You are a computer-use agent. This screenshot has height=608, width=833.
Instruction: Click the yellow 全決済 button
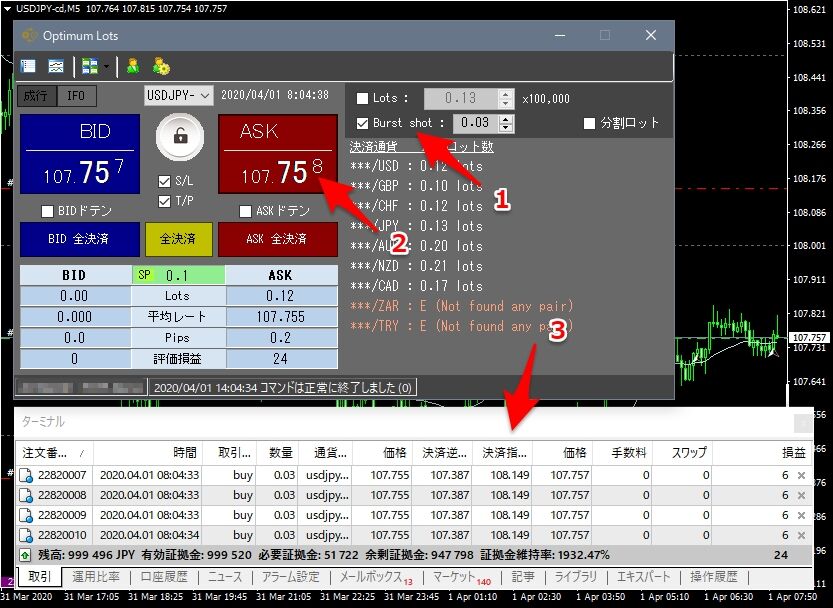click(179, 239)
